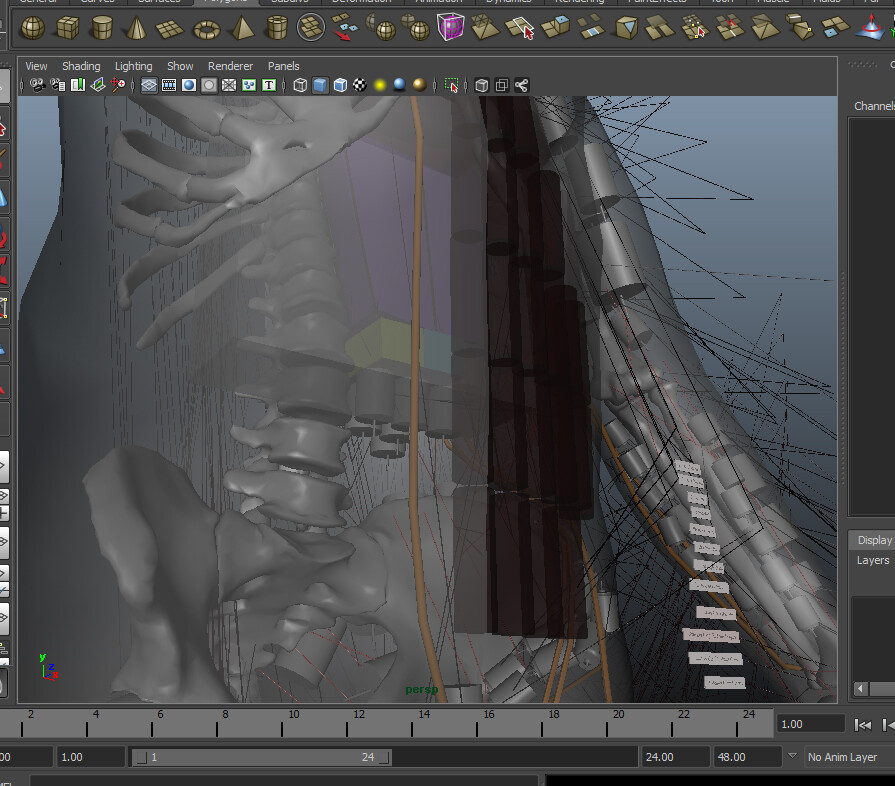This screenshot has width=895, height=786.
Task: Open the Panels menu
Action: click(283, 66)
